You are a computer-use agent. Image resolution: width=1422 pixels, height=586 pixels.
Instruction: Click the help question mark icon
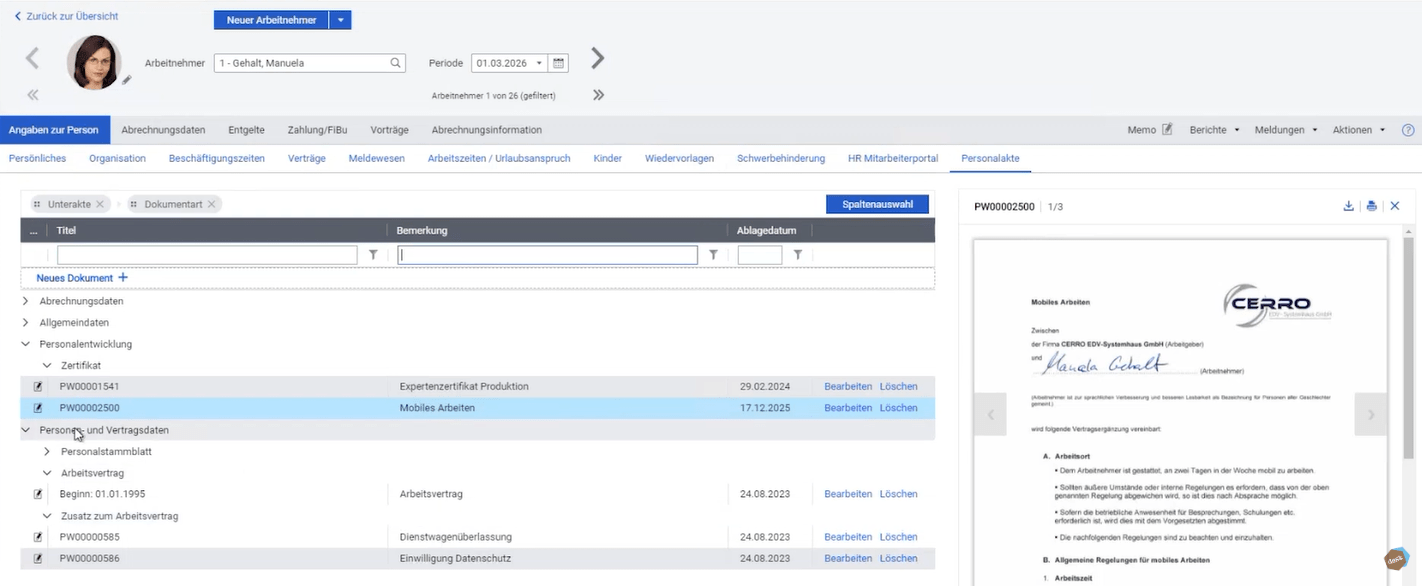[x=1409, y=129]
